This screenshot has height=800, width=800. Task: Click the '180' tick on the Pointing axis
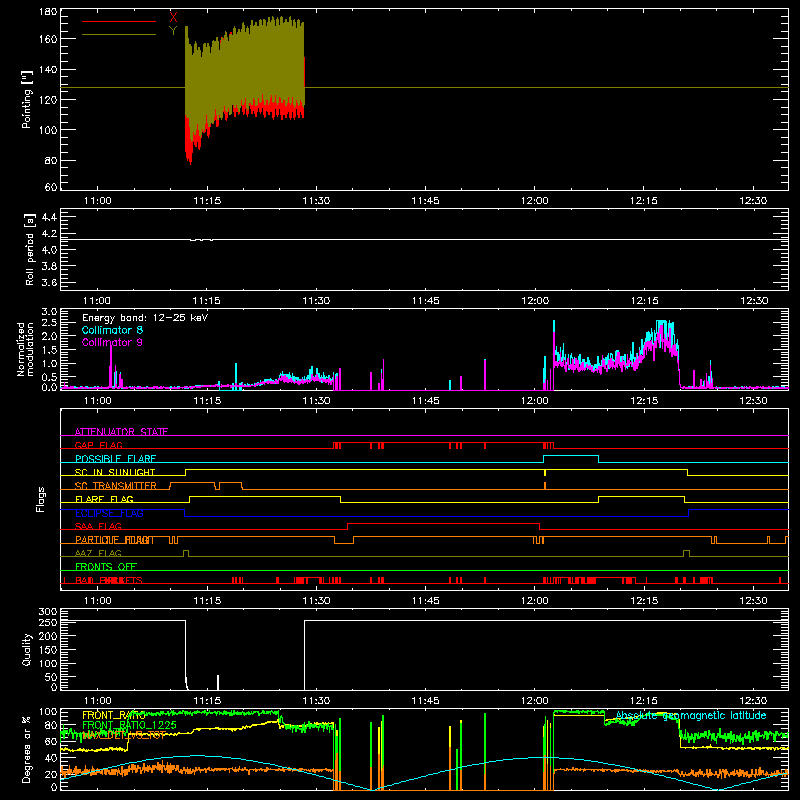tap(48, 11)
